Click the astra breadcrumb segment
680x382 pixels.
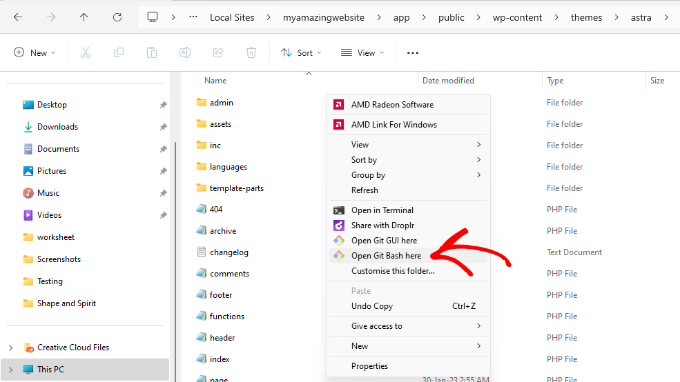641,18
